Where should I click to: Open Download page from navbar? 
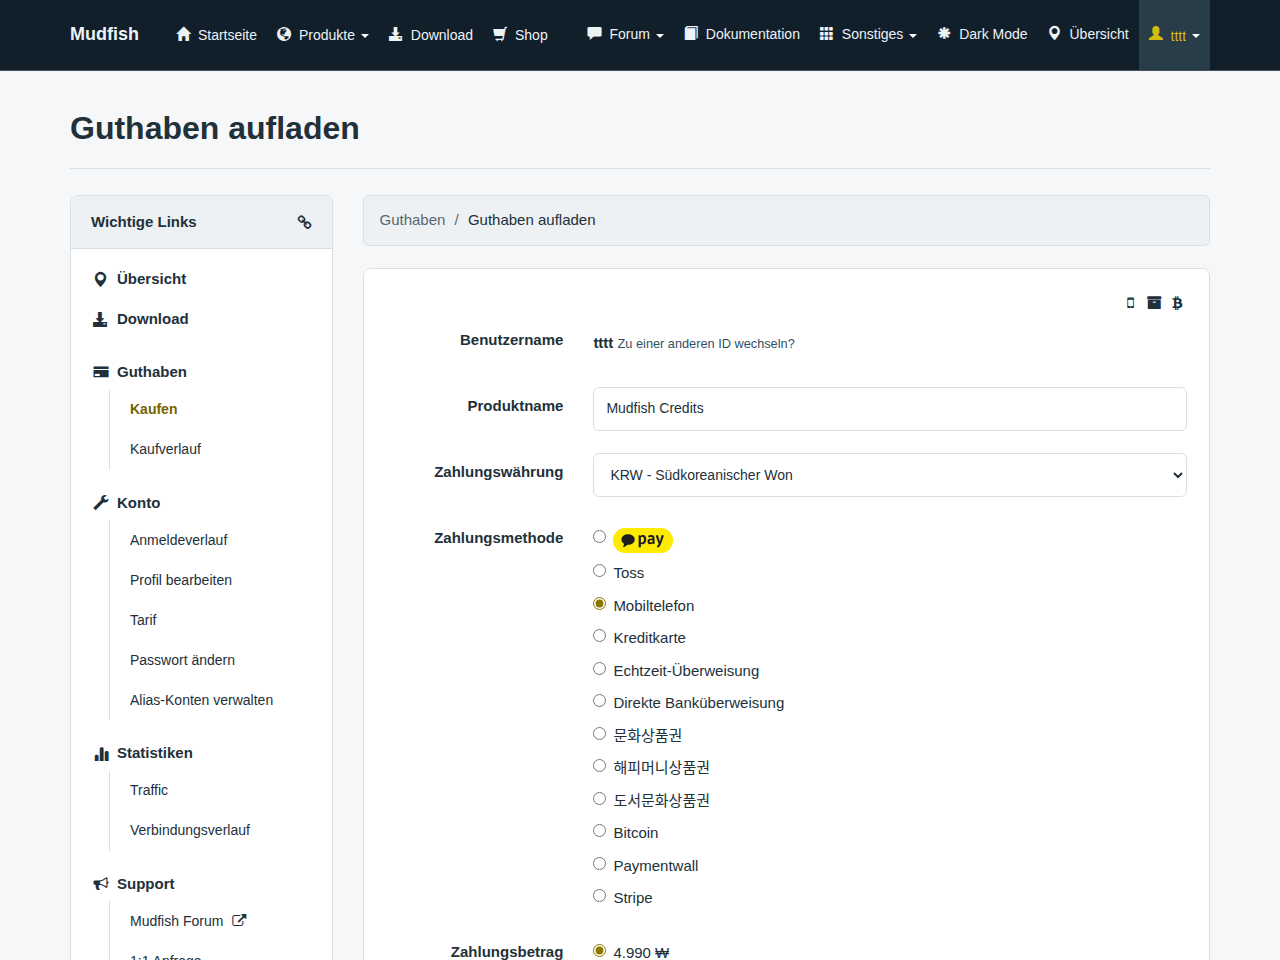pyautogui.click(x=431, y=35)
